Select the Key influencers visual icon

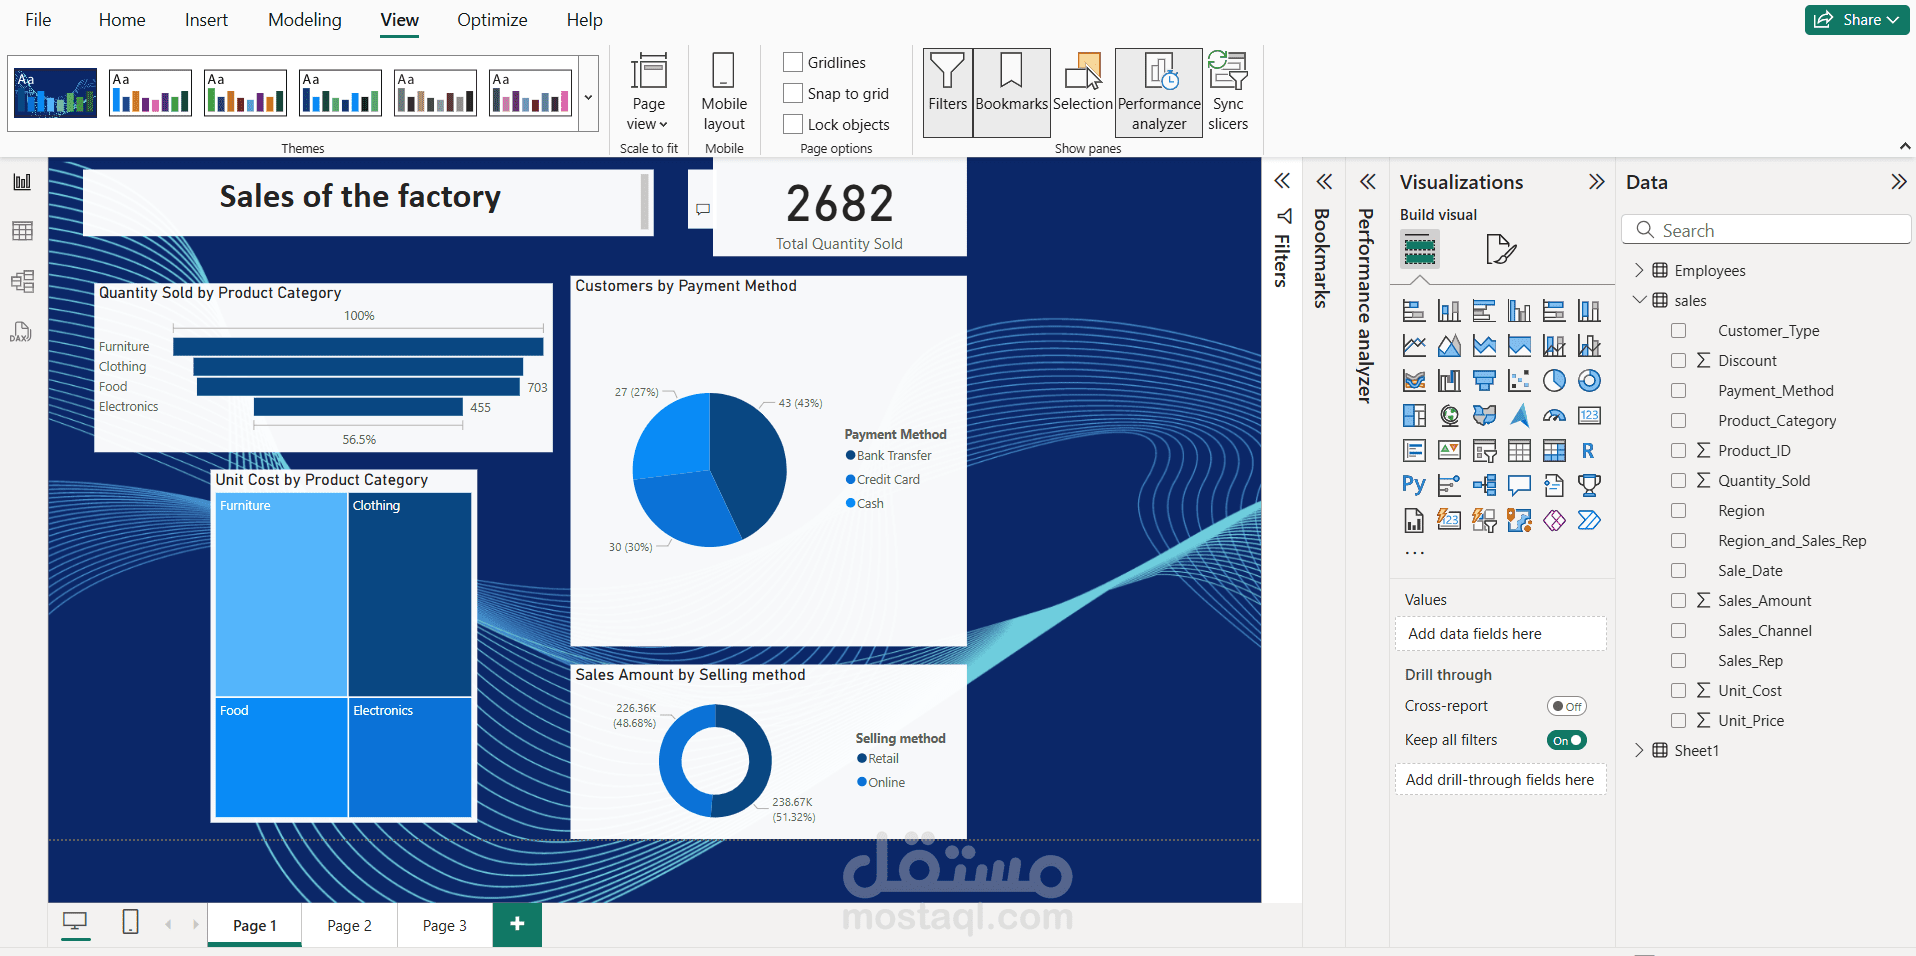click(1449, 485)
